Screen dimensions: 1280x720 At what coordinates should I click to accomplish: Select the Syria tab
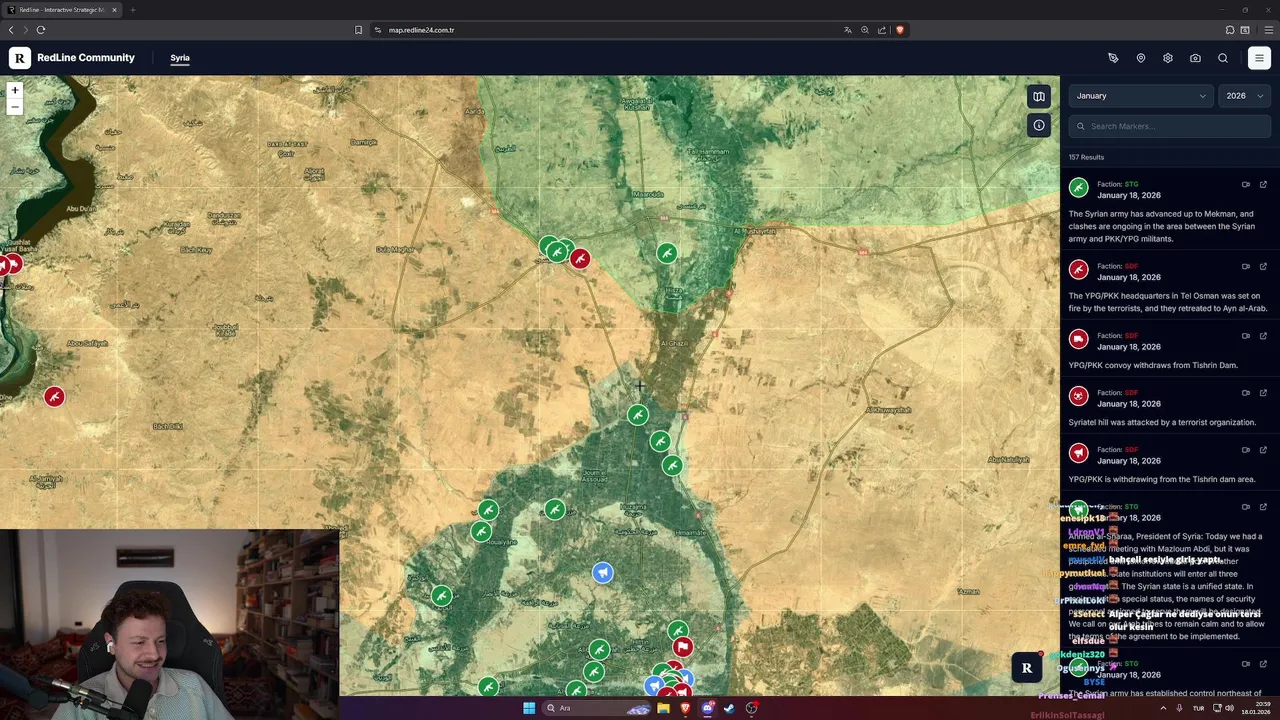180,58
